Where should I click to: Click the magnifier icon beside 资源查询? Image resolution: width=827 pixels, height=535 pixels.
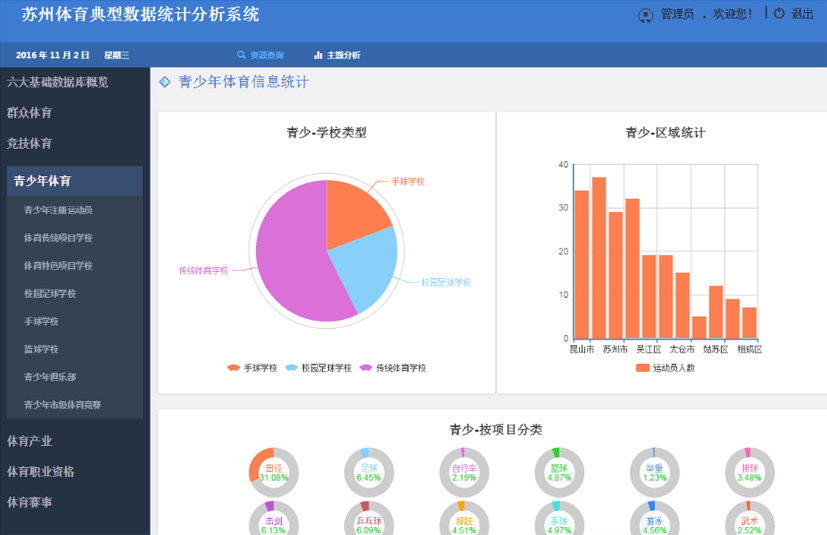click(241, 55)
